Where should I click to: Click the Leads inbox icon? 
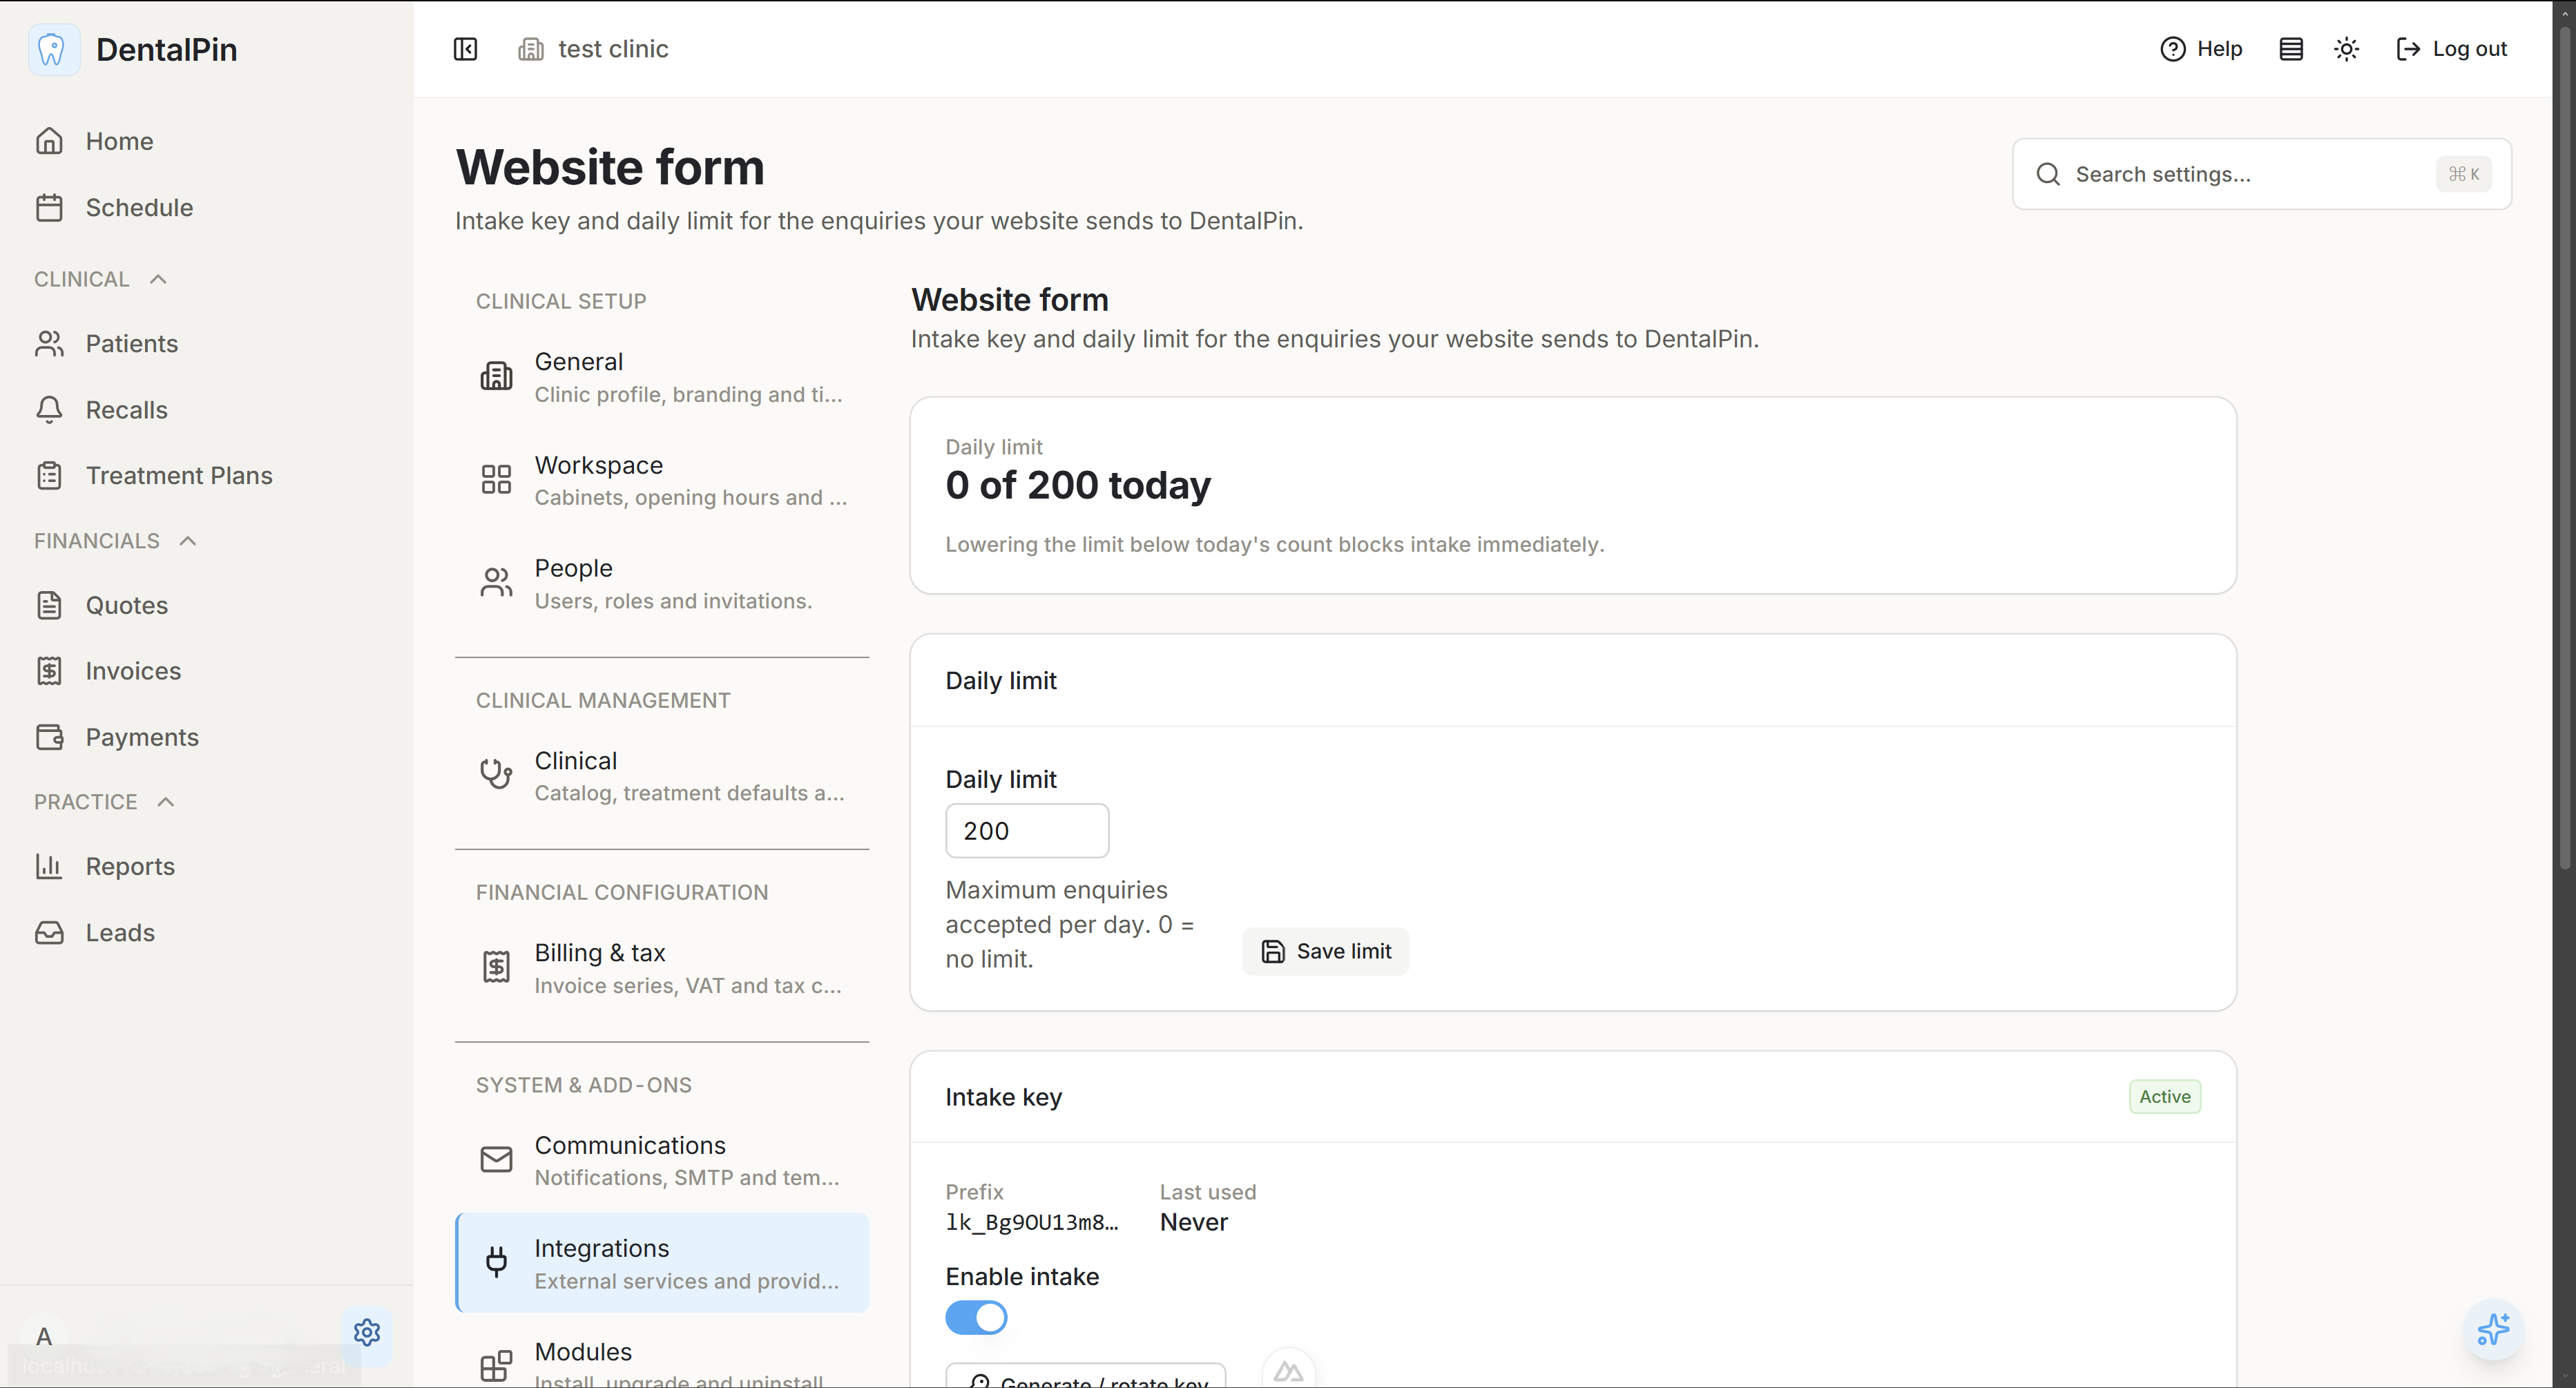[x=49, y=932]
